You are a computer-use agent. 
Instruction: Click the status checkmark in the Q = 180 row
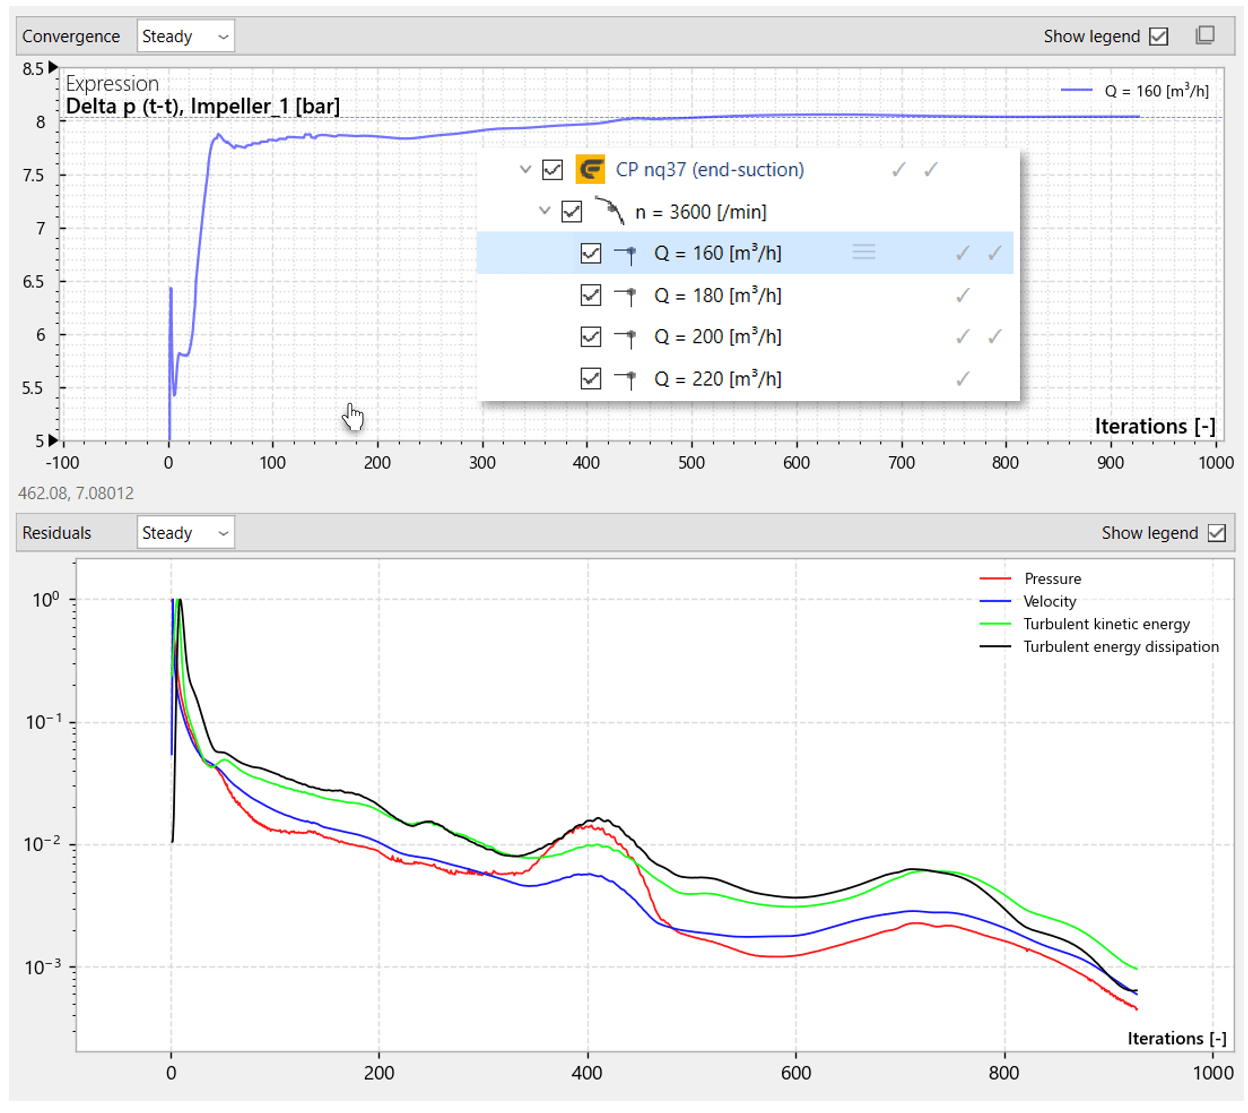tap(962, 295)
